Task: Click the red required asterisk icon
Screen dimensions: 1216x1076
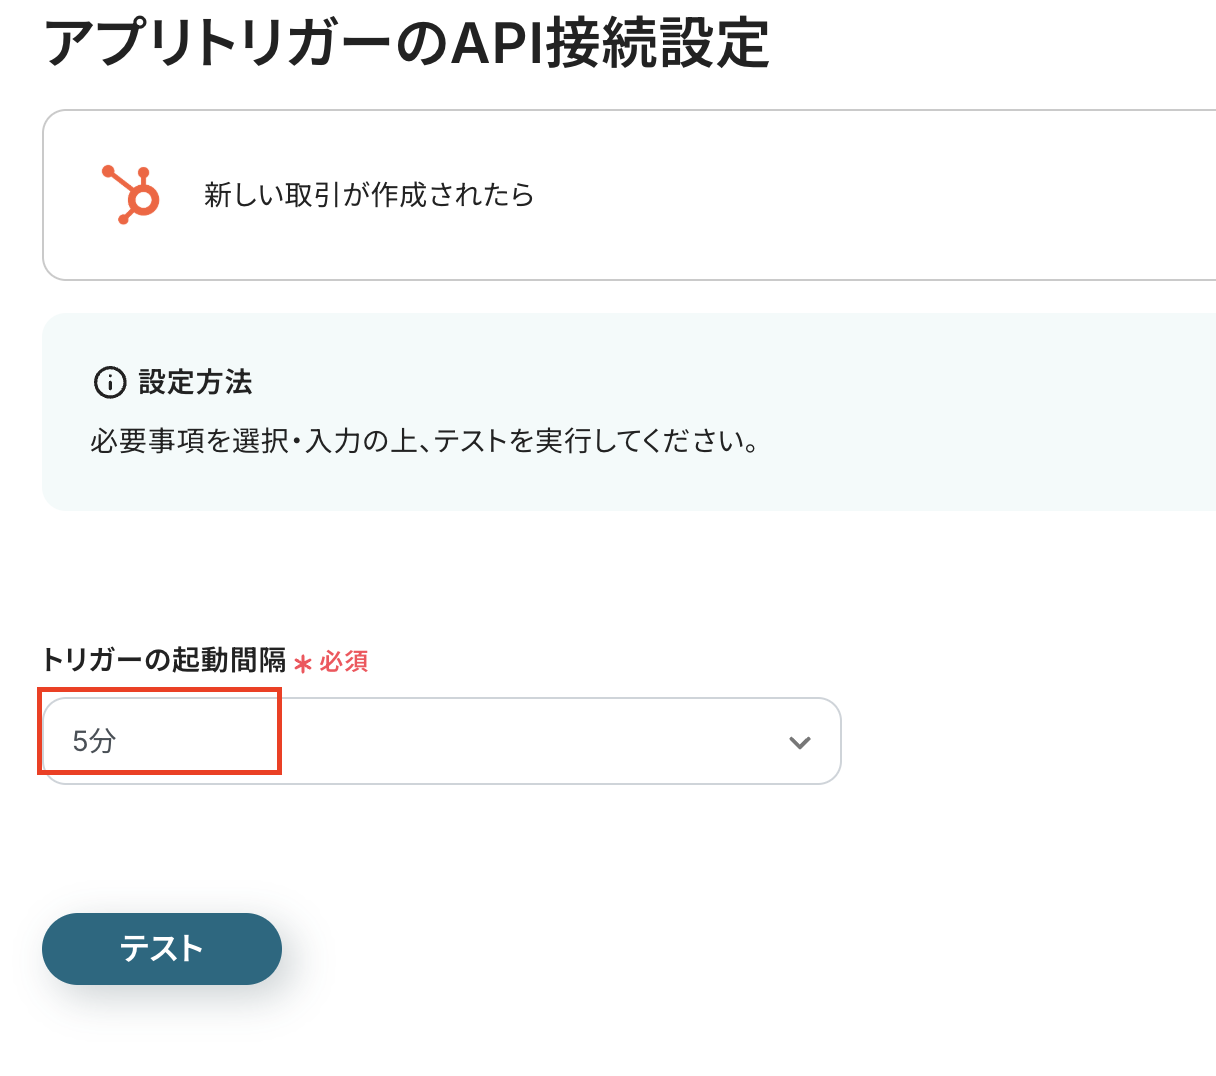Action: pos(303,663)
